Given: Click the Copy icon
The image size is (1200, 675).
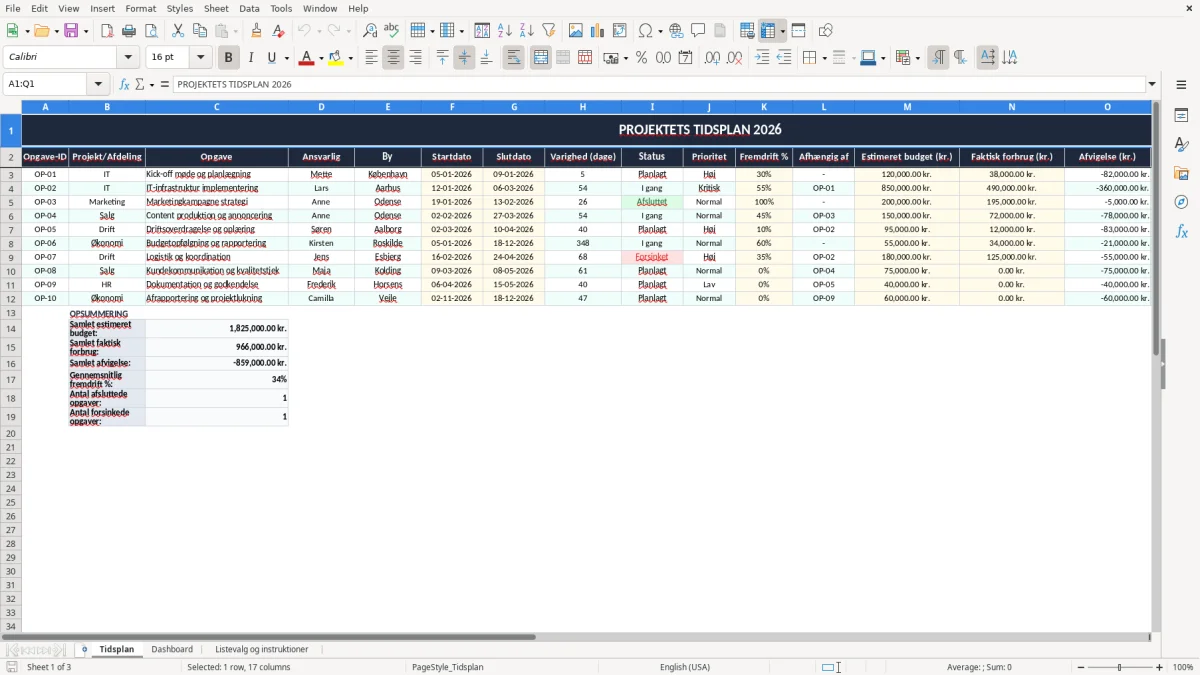Looking at the screenshot, I should tap(200, 31).
